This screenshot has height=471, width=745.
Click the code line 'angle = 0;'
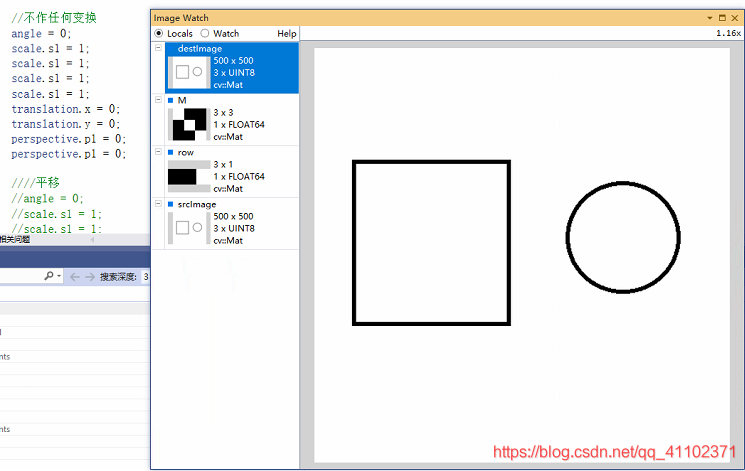pos(41,33)
